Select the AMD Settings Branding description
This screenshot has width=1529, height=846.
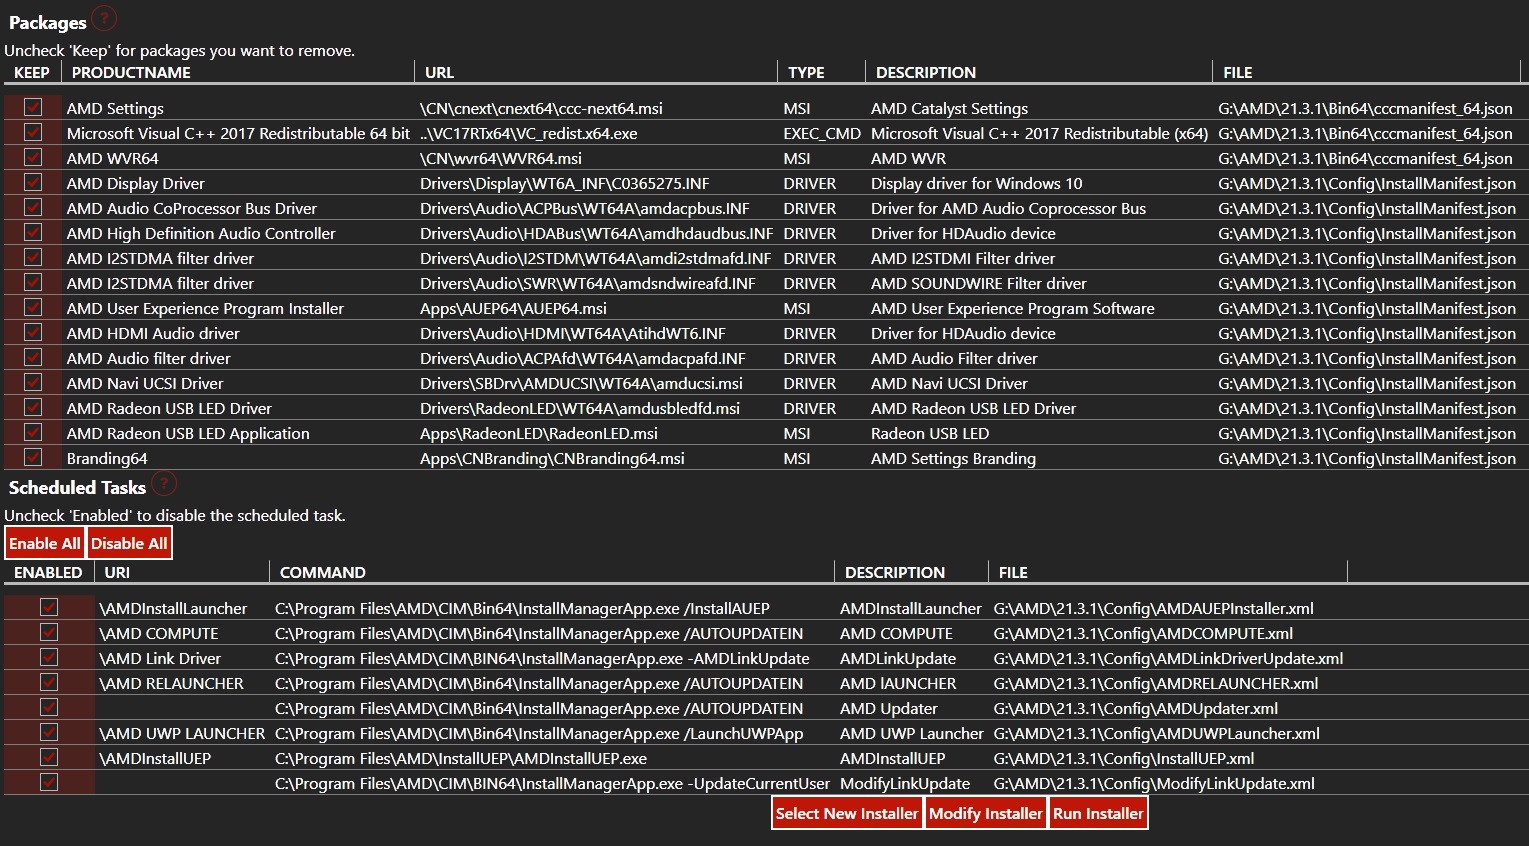(953, 458)
